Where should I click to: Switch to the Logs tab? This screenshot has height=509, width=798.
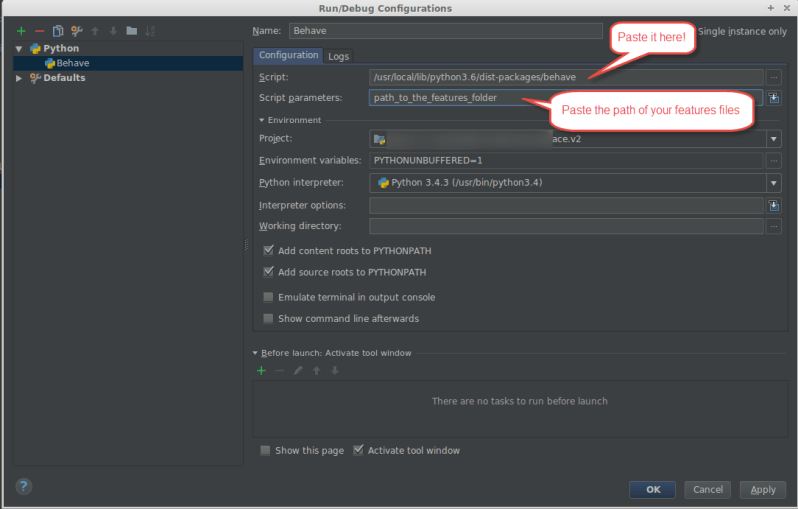tap(338, 56)
